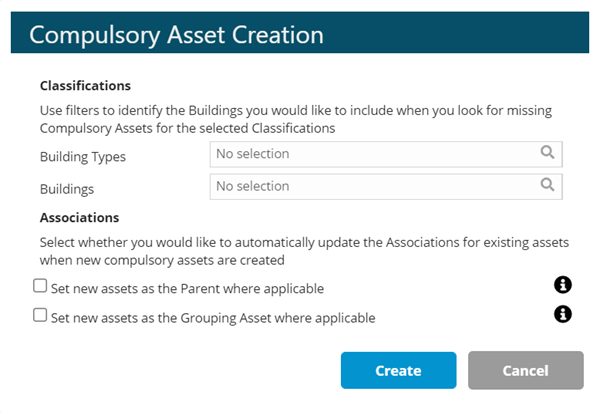
Task: Tick the set-as-Grouping-Asset checkbox
Action: 40,315
